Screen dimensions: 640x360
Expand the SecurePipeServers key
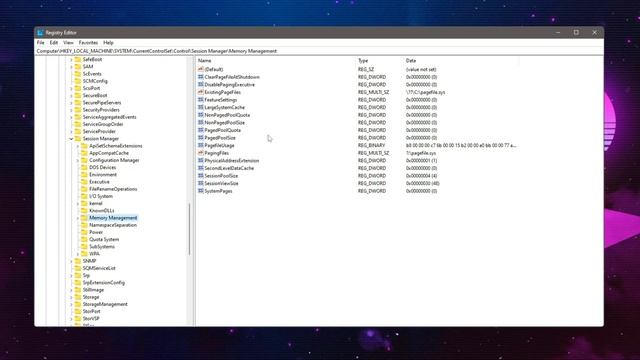click(x=71, y=103)
